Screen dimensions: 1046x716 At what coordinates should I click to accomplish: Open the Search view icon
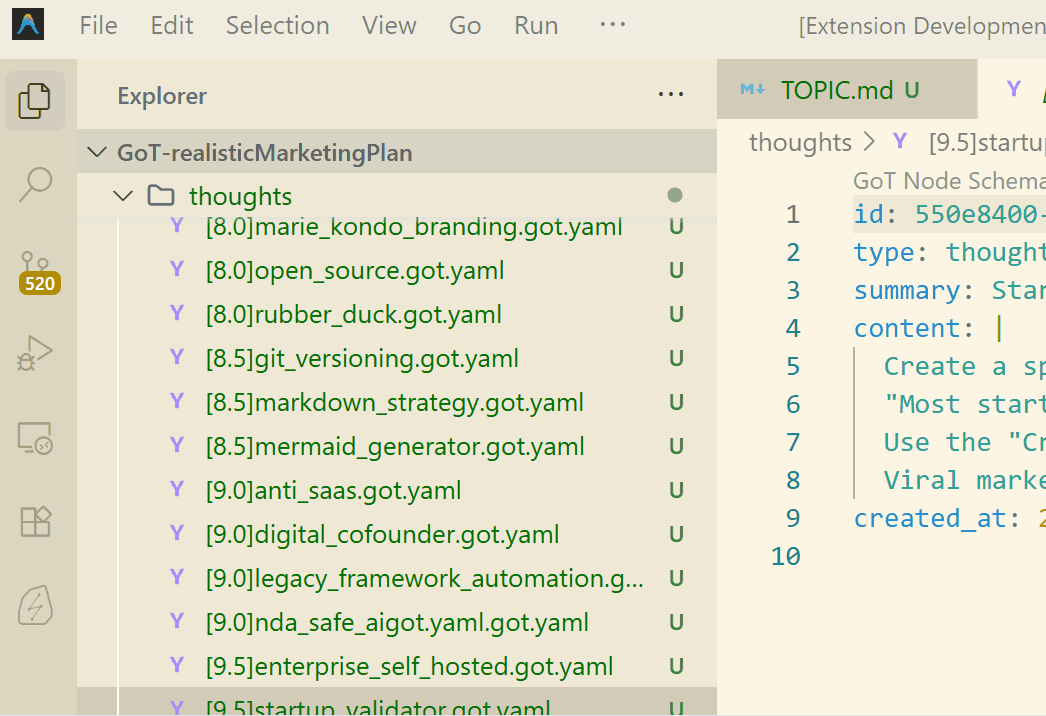click(x=36, y=184)
